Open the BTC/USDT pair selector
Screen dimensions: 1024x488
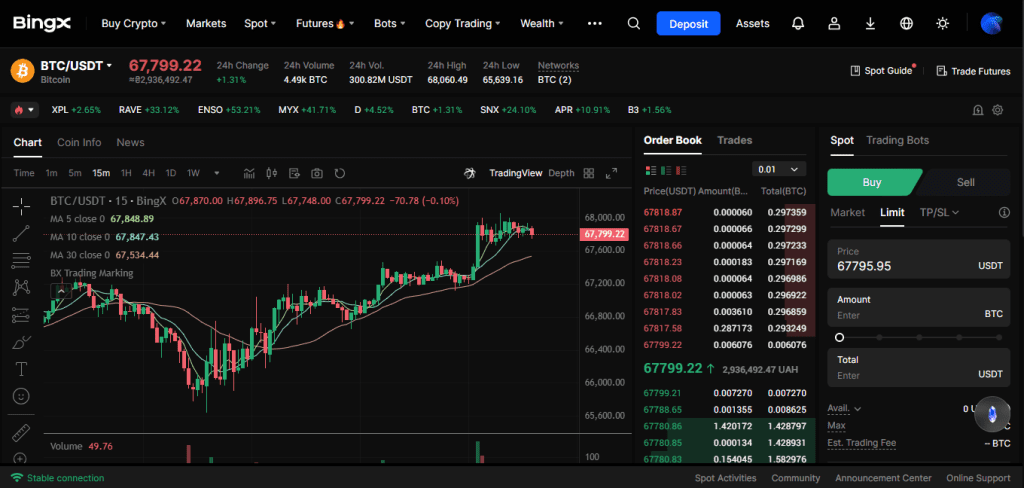76,65
